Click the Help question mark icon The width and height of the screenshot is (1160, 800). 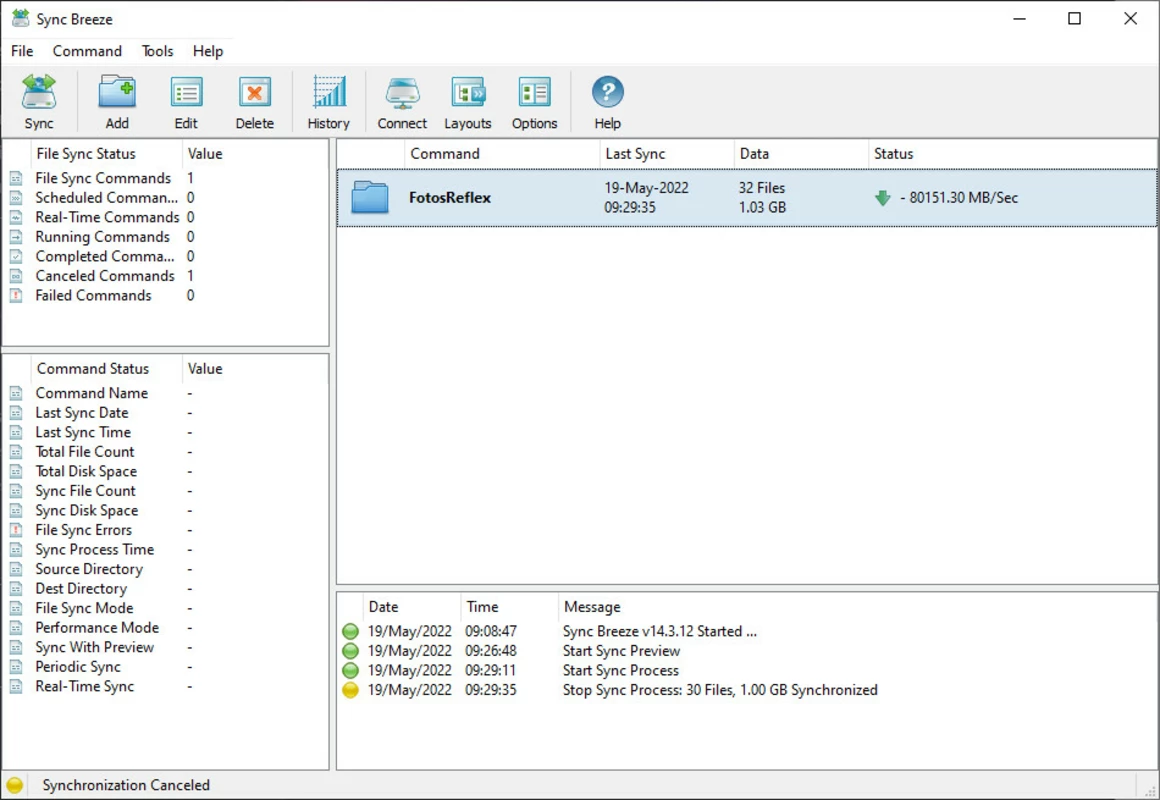tap(607, 93)
